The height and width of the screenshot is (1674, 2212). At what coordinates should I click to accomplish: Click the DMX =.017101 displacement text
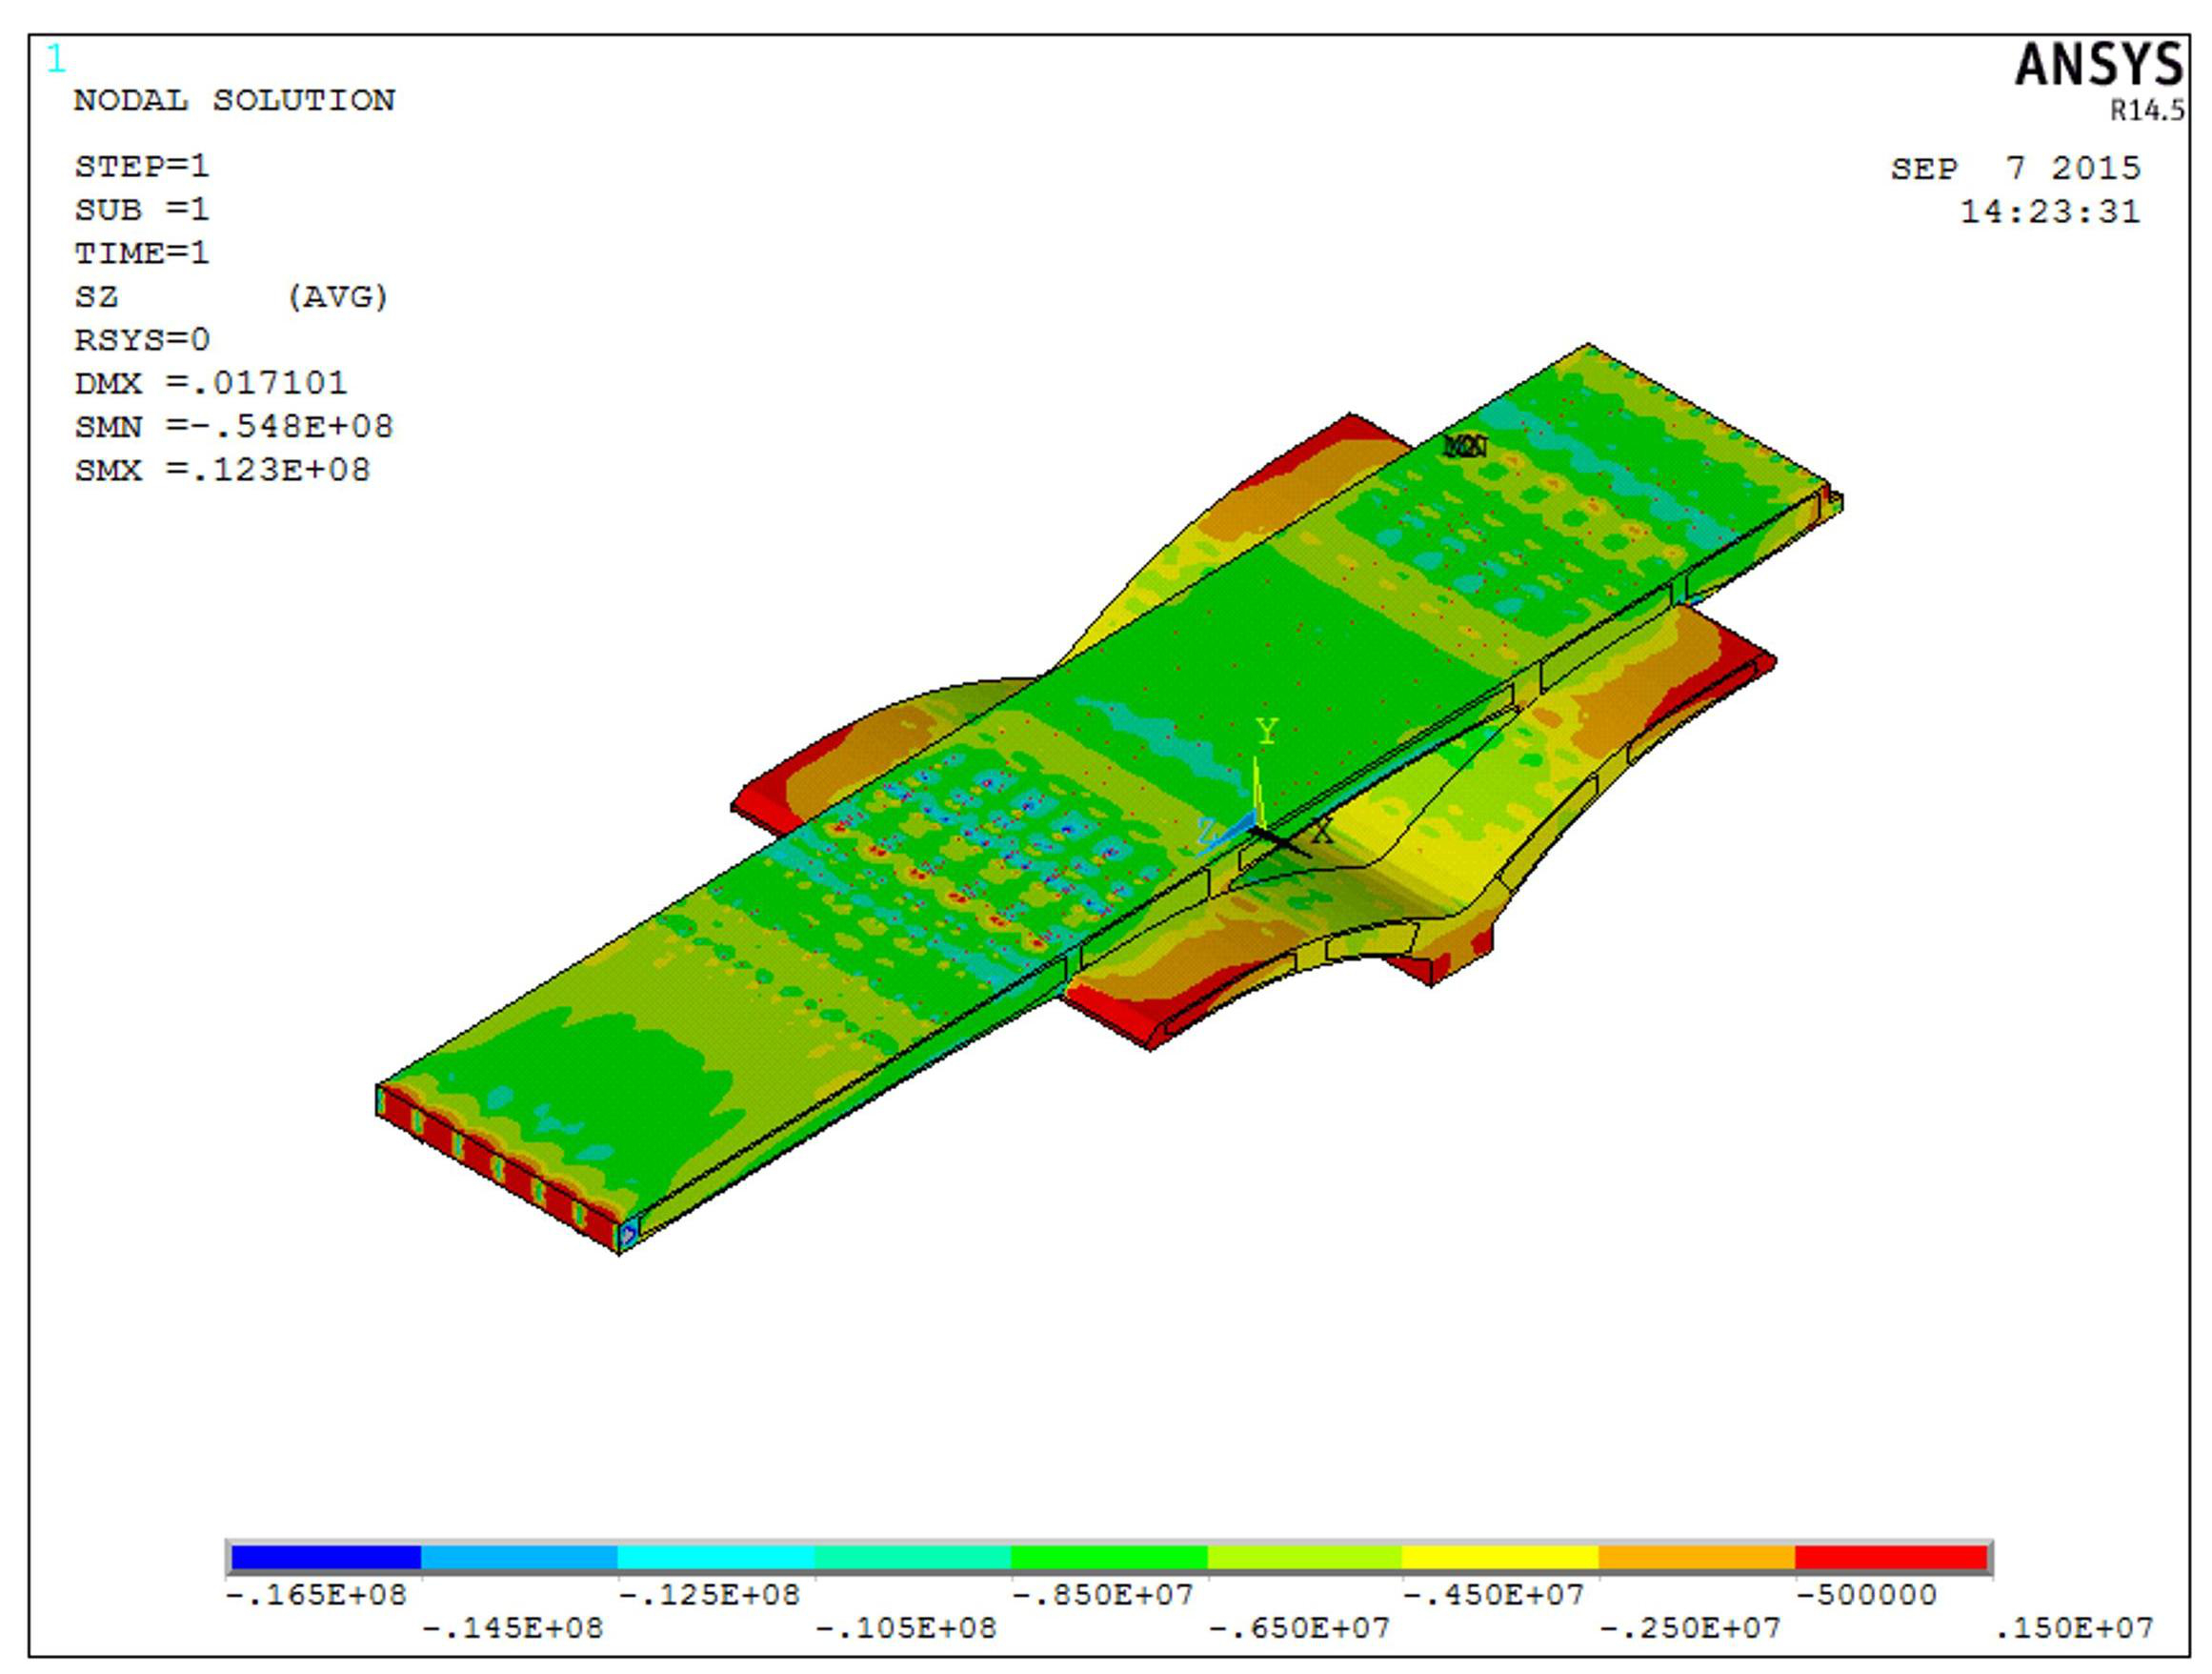tap(210, 383)
